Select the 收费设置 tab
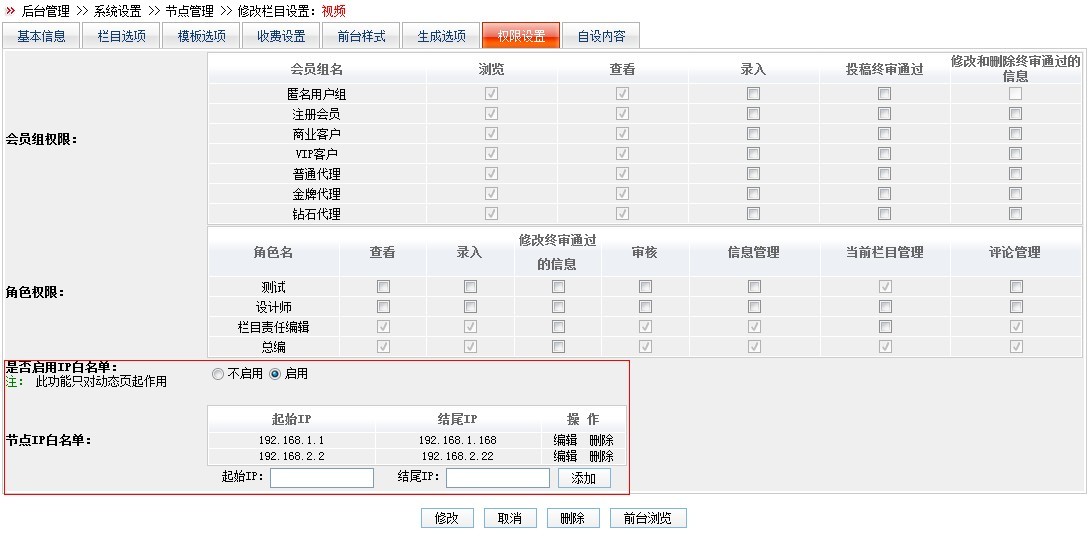The width and height of the screenshot is (1088, 537). (281, 36)
